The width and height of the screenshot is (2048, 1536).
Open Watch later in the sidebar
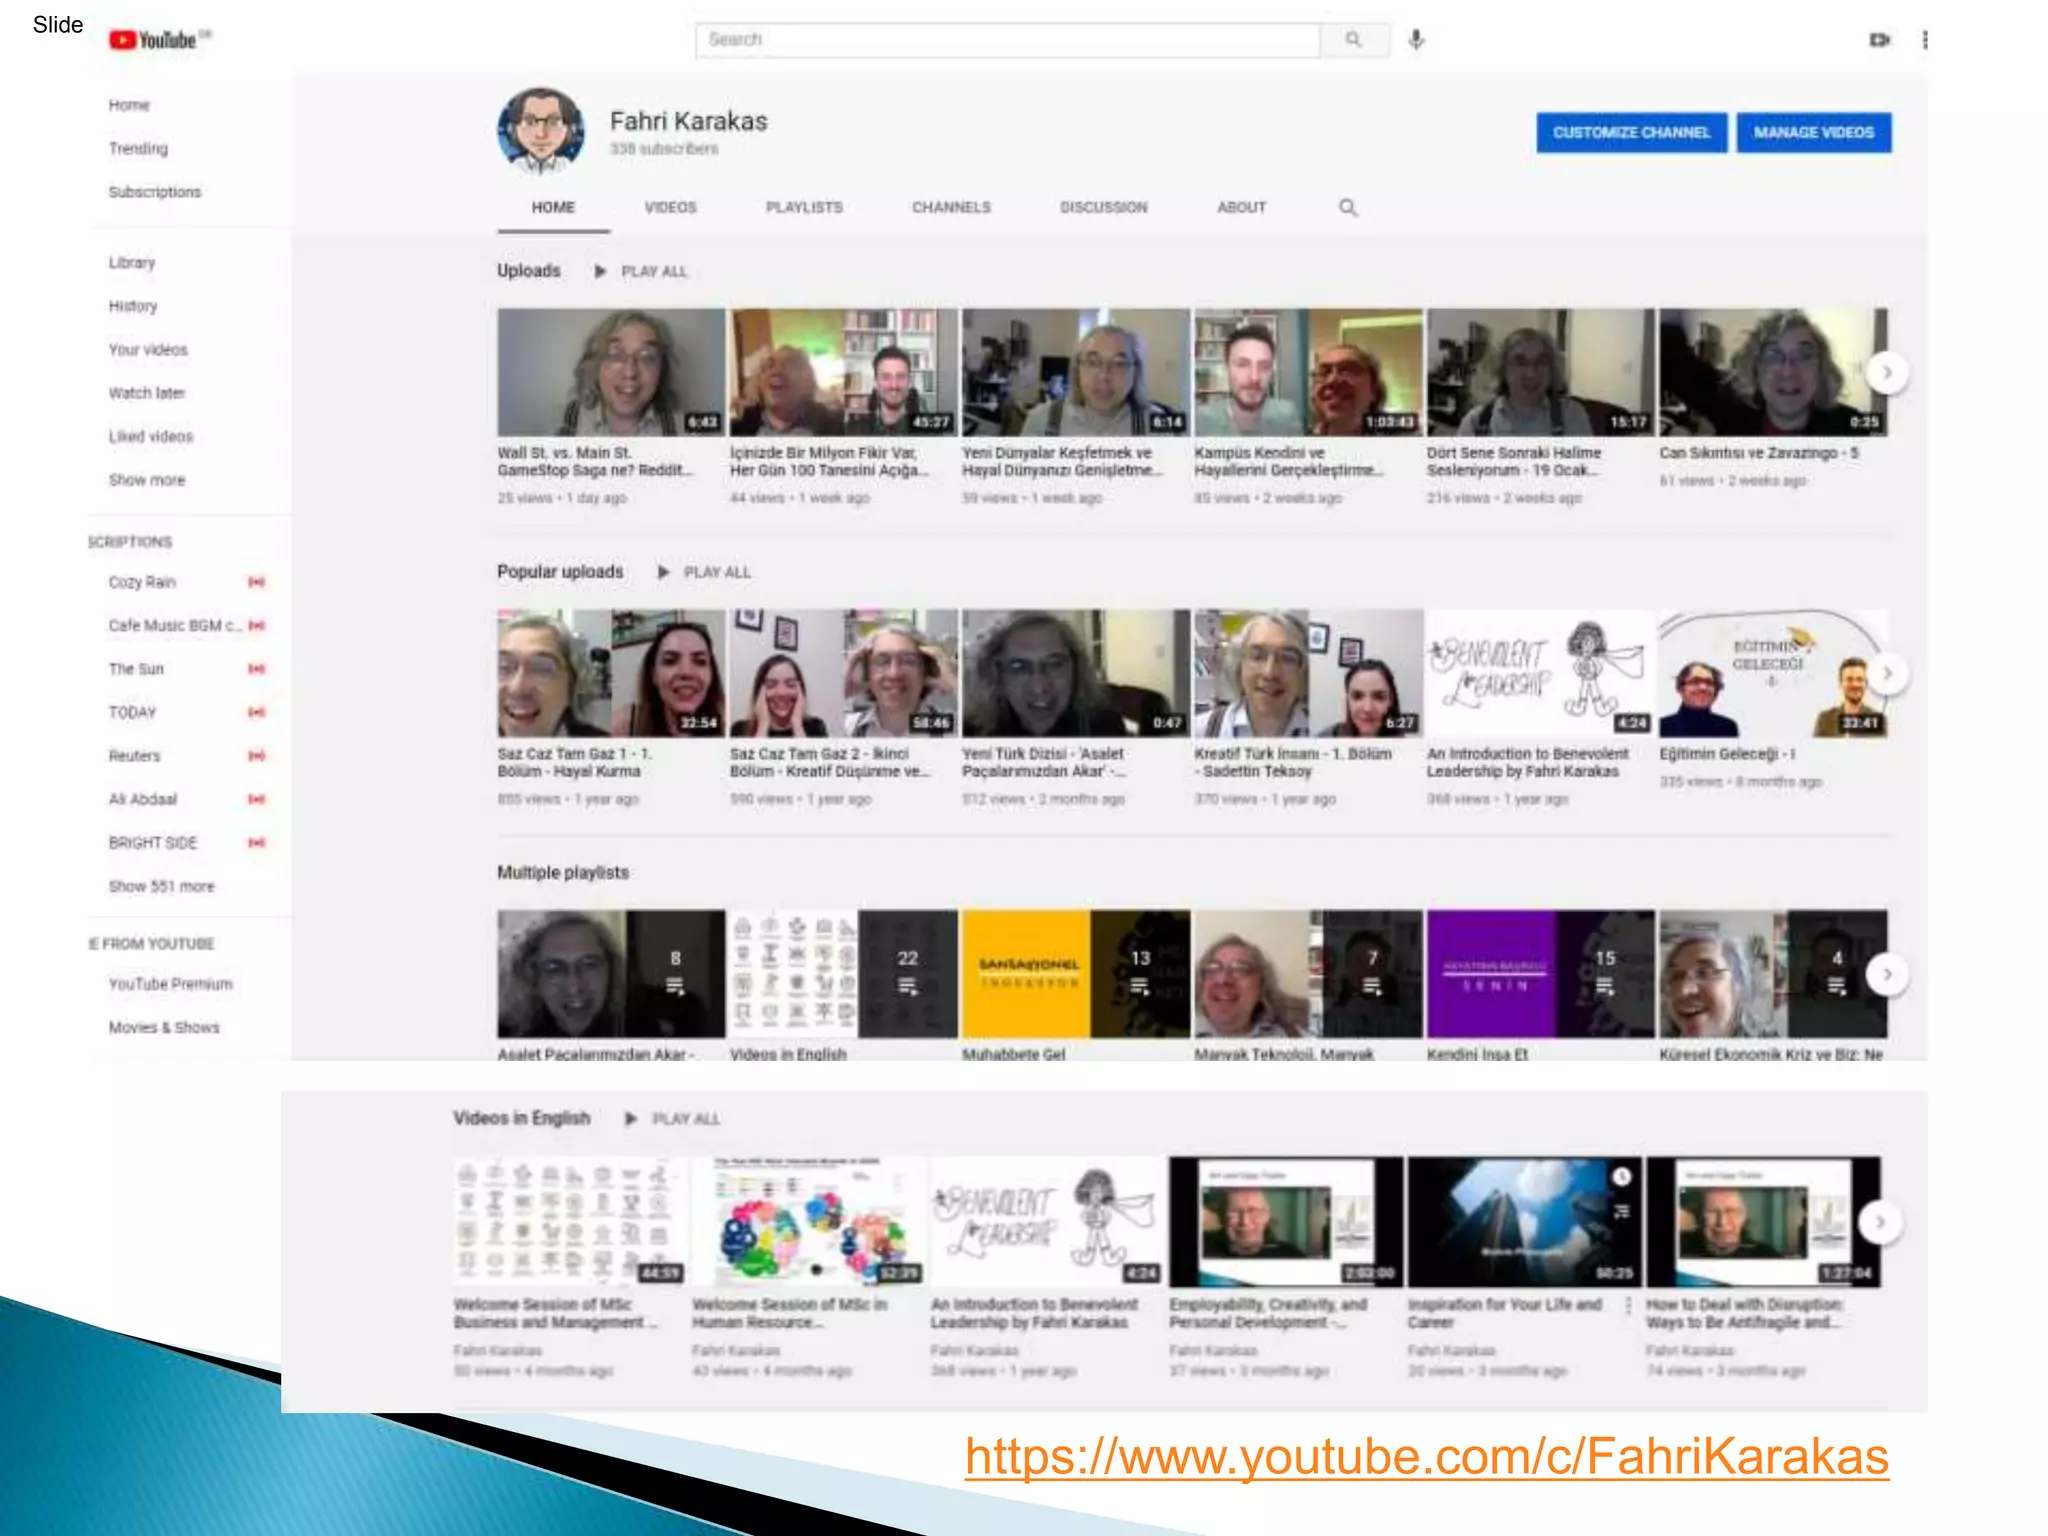click(x=147, y=393)
